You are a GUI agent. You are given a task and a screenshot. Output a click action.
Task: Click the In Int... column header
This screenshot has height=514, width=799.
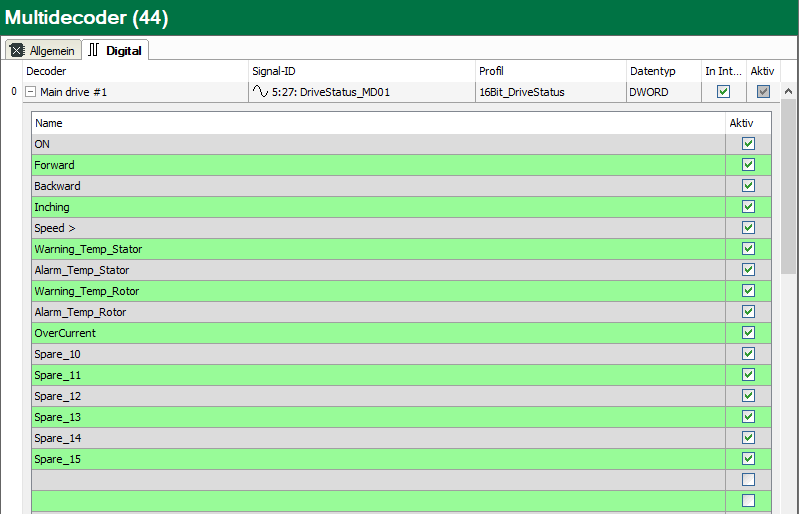724,71
